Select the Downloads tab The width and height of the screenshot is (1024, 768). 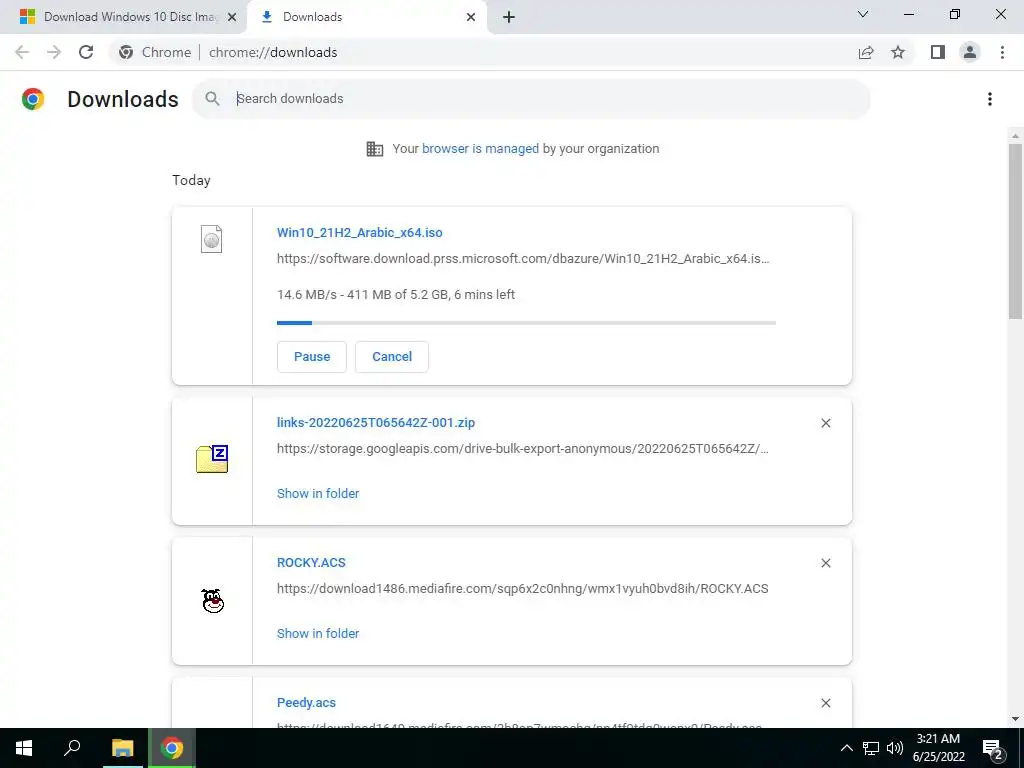coord(366,17)
